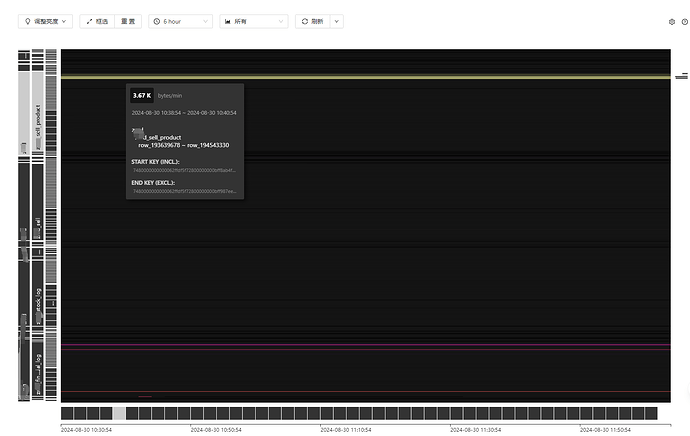The image size is (690, 436).
Task: Activate the 框选 box-select button
Action: pos(97,21)
